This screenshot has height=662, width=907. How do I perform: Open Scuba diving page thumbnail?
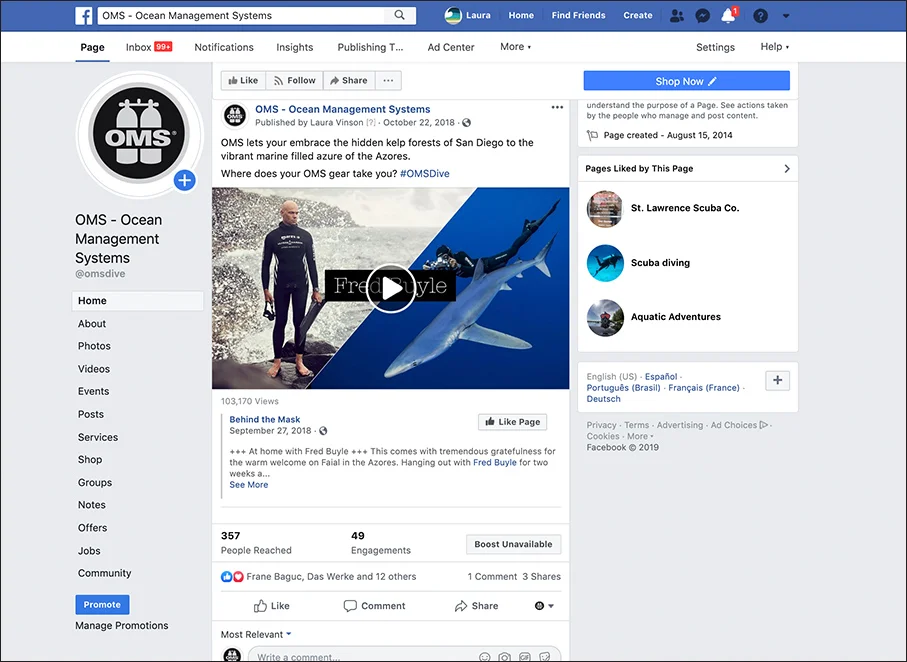pos(605,263)
